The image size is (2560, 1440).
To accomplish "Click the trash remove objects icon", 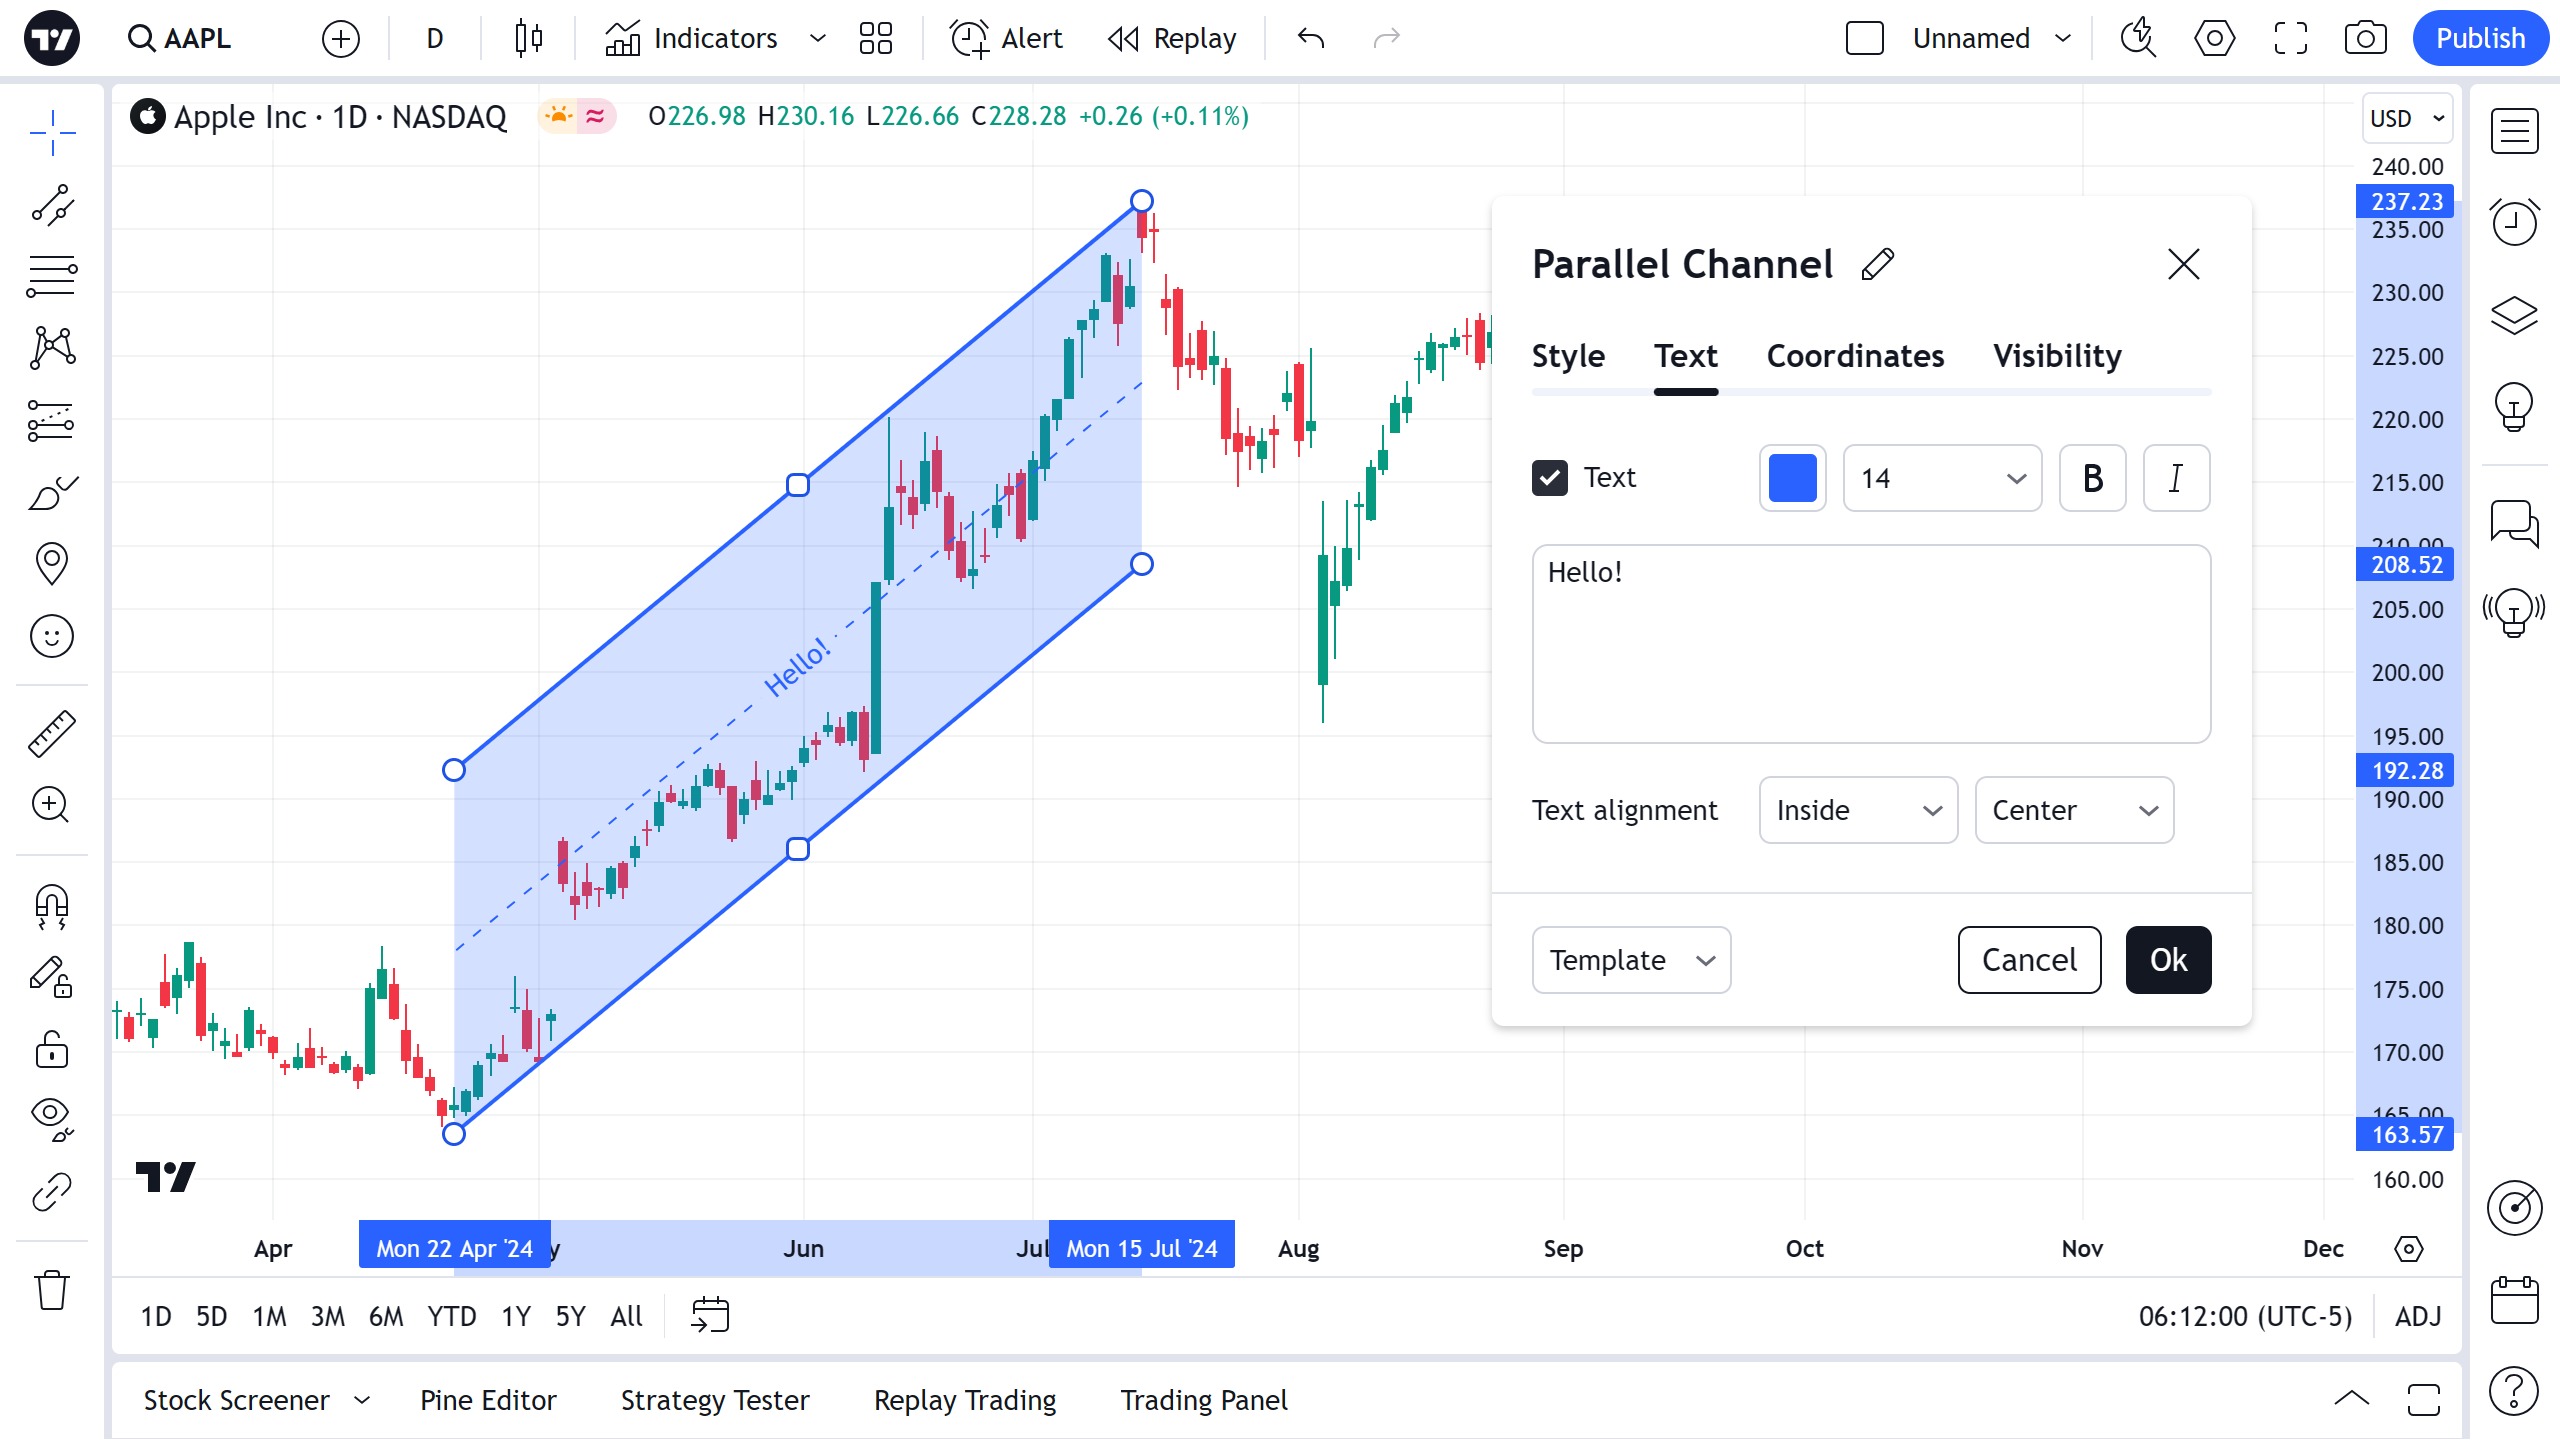I will point(51,1289).
